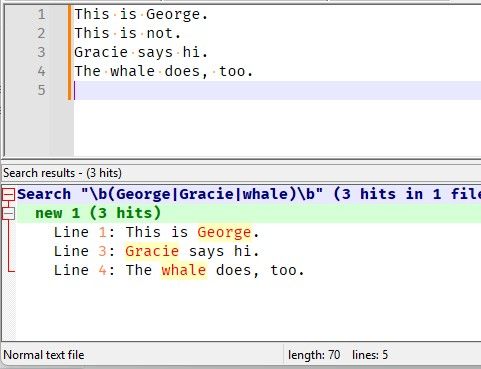Click 'lines: 5' in the status bar
481x369 pixels.
point(370,355)
